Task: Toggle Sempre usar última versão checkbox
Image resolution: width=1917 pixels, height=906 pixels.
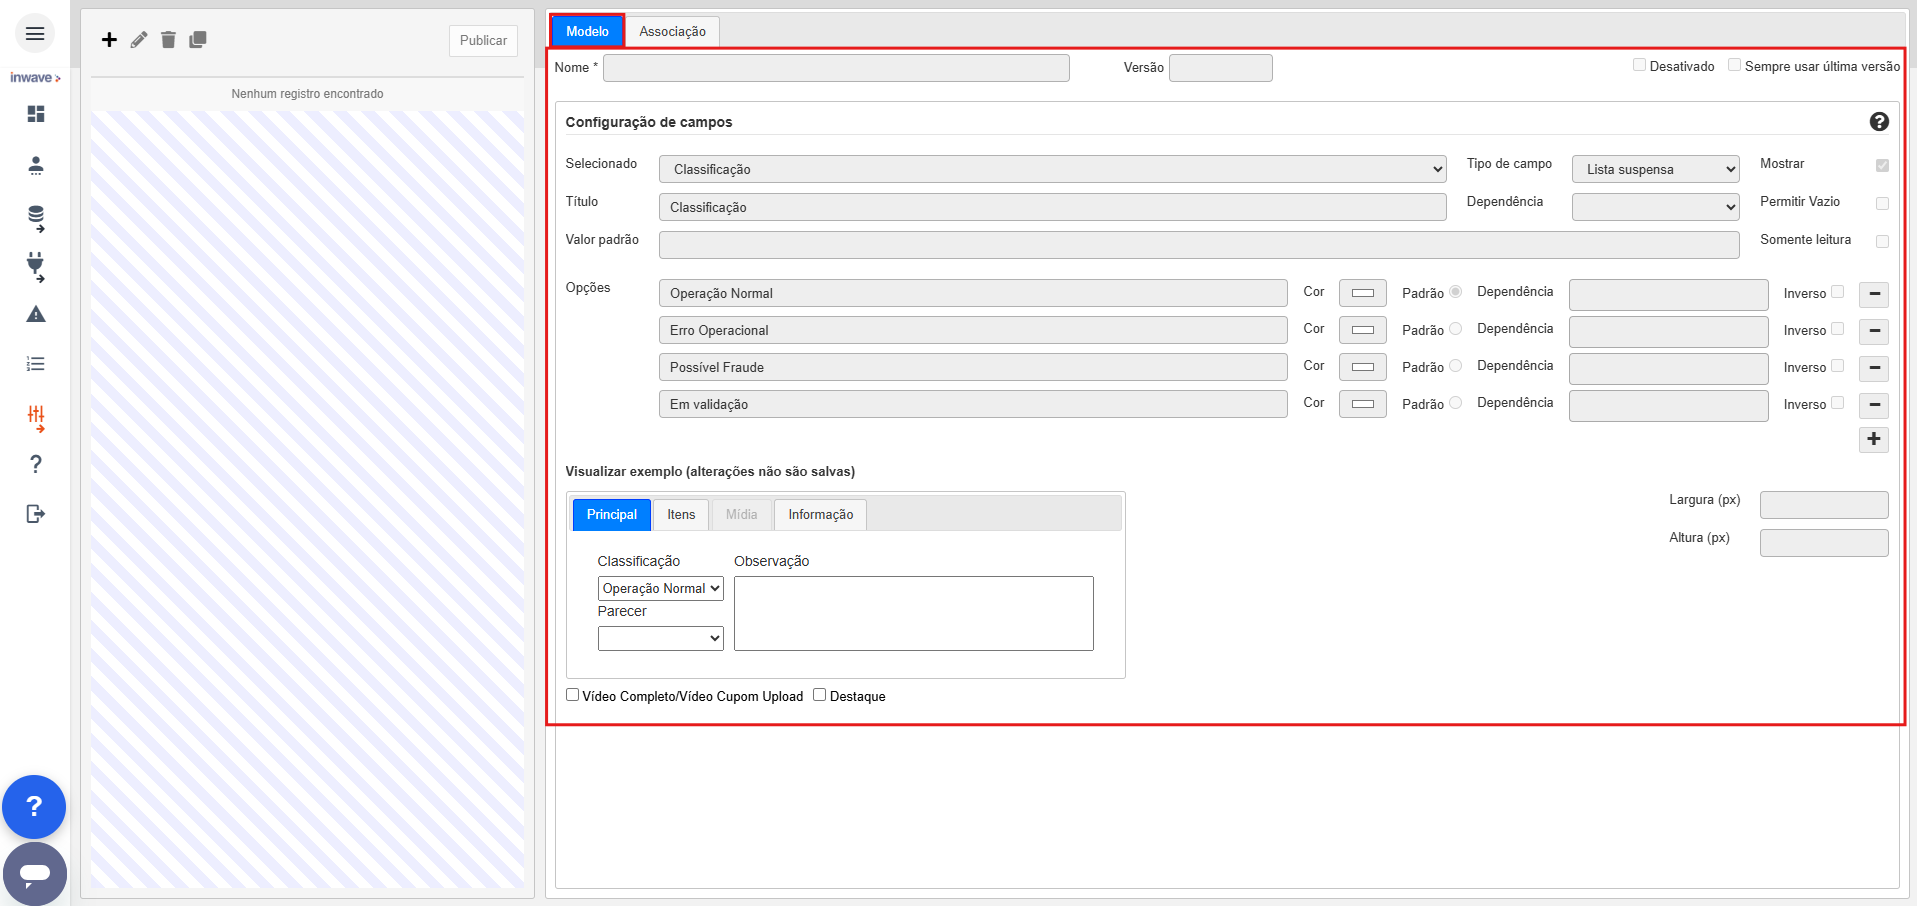Action: pos(1735,65)
